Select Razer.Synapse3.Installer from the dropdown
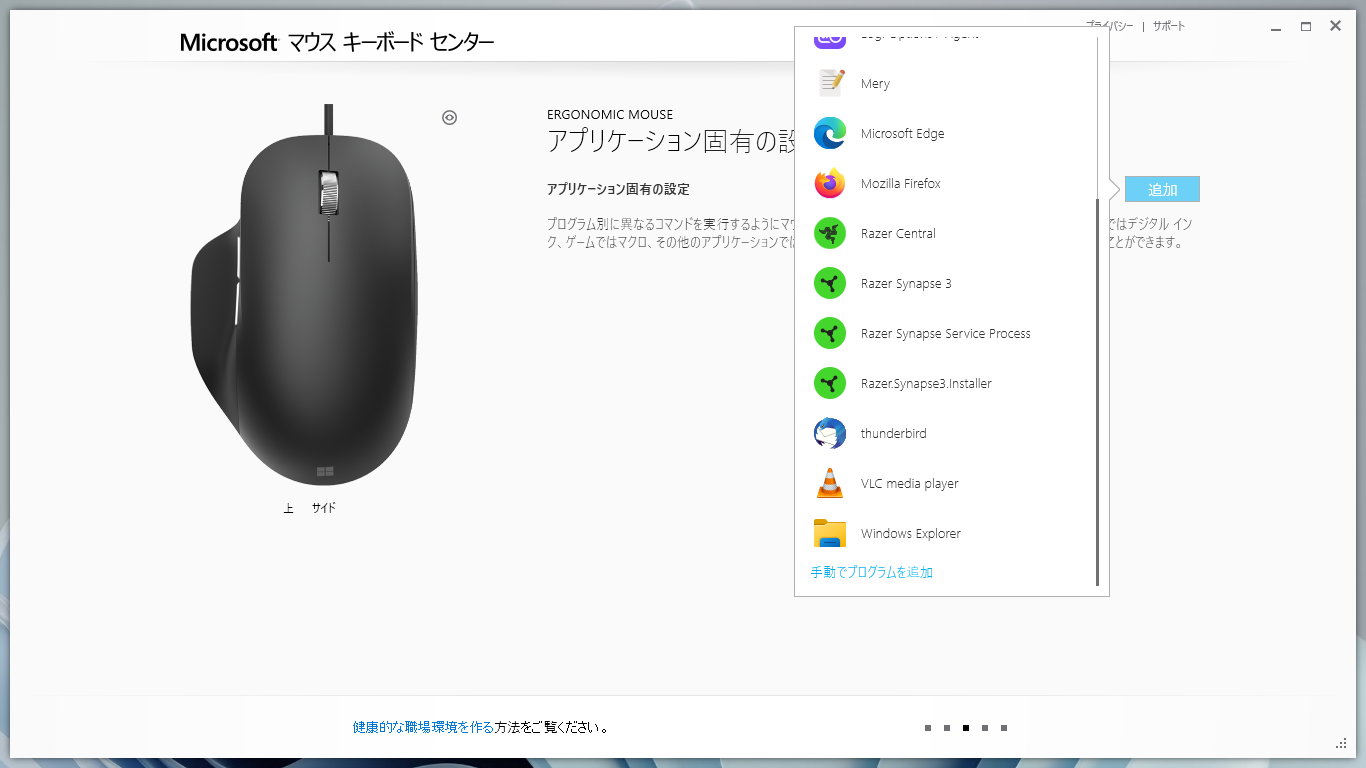 [925, 383]
